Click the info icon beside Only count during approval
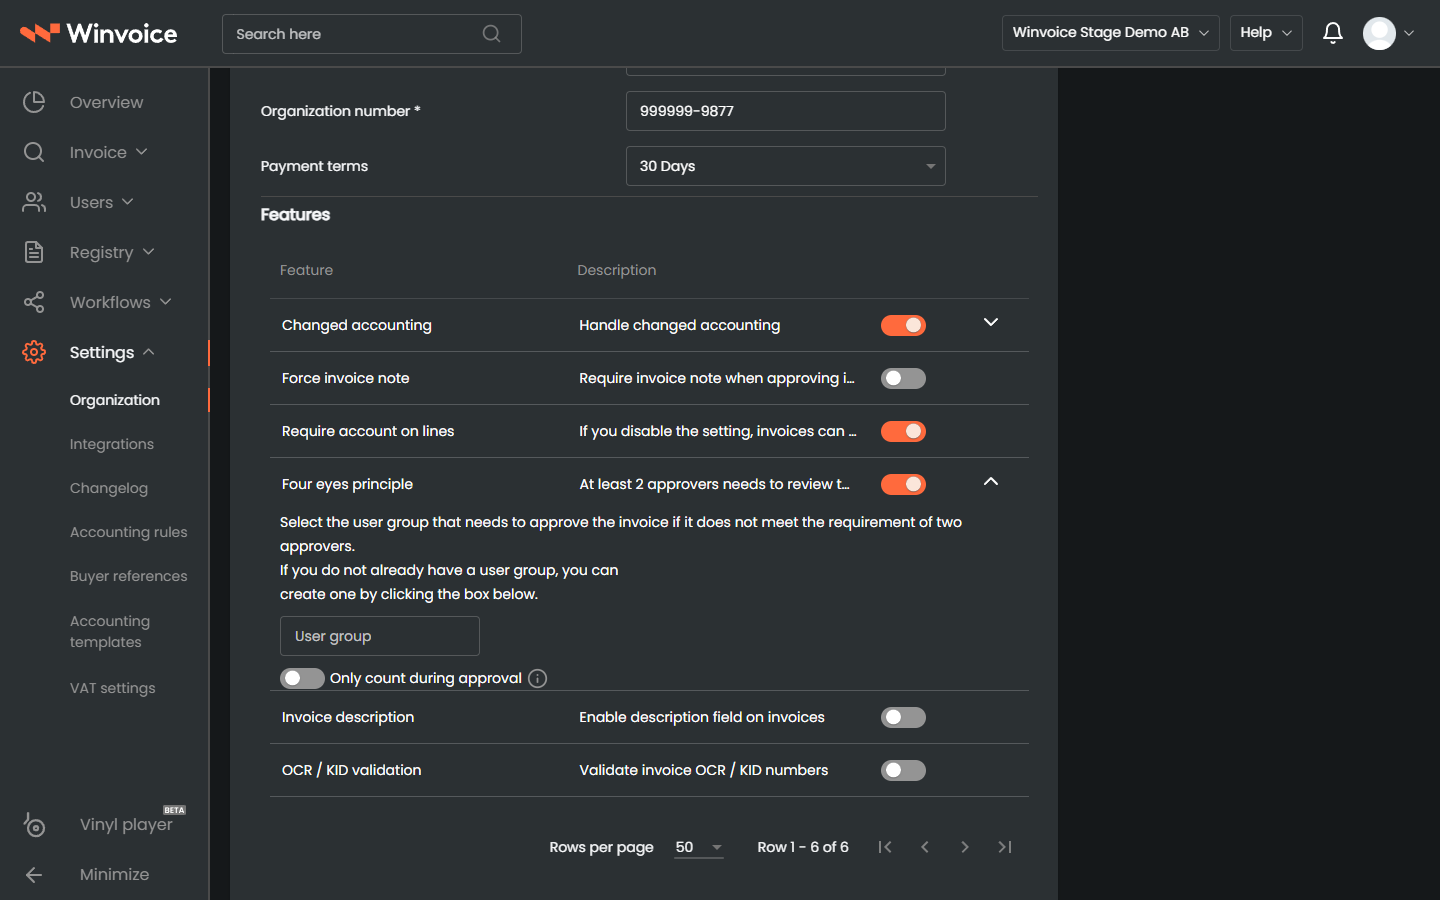The image size is (1440, 900). [537, 678]
